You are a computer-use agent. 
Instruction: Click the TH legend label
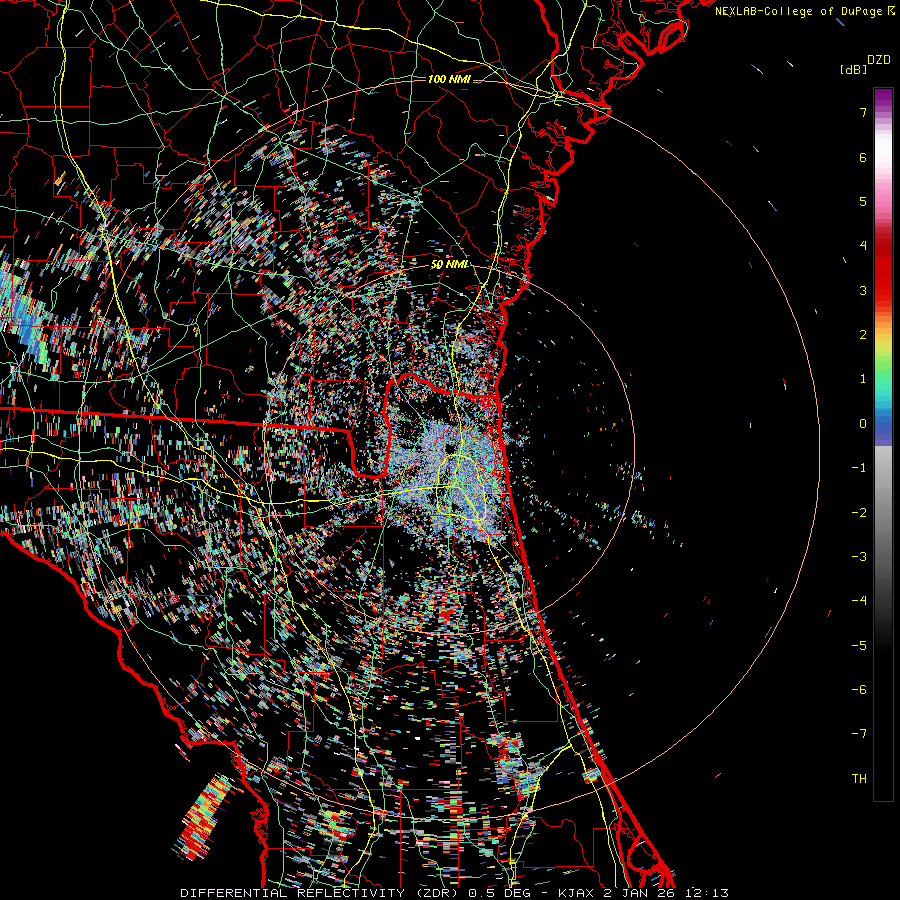tap(859, 778)
